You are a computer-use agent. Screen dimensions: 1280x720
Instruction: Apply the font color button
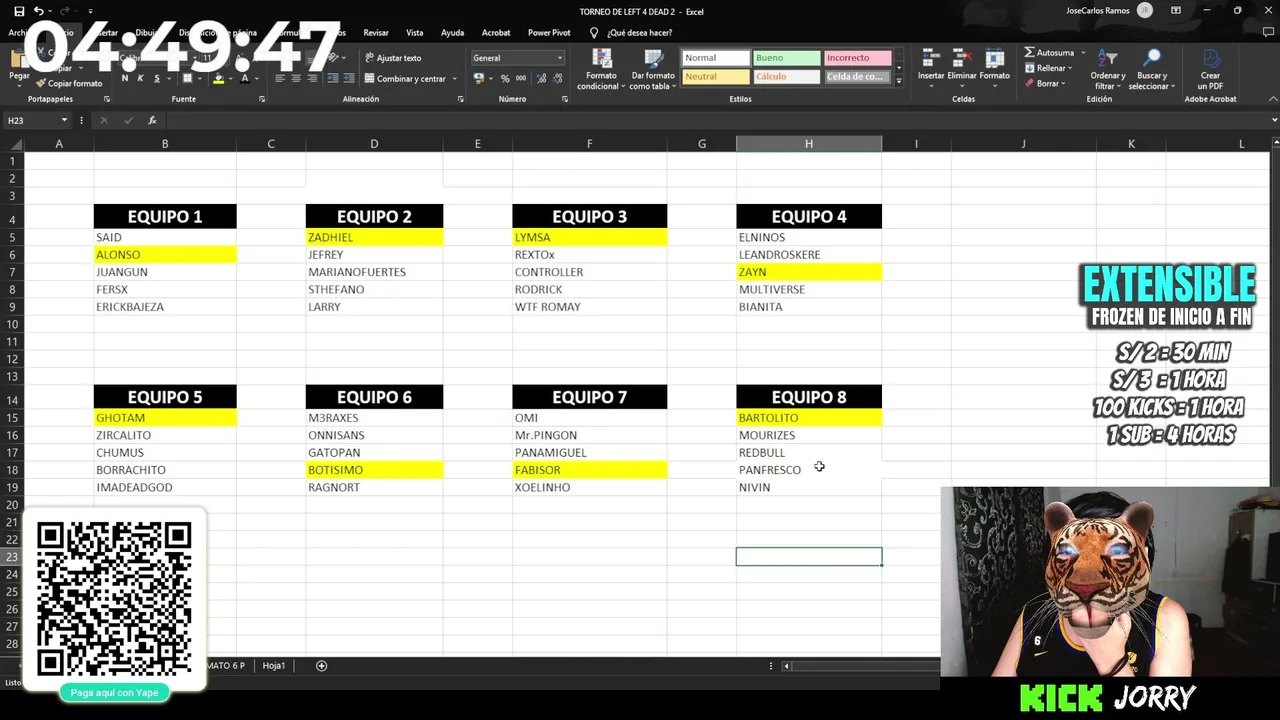pyautogui.click(x=244, y=78)
